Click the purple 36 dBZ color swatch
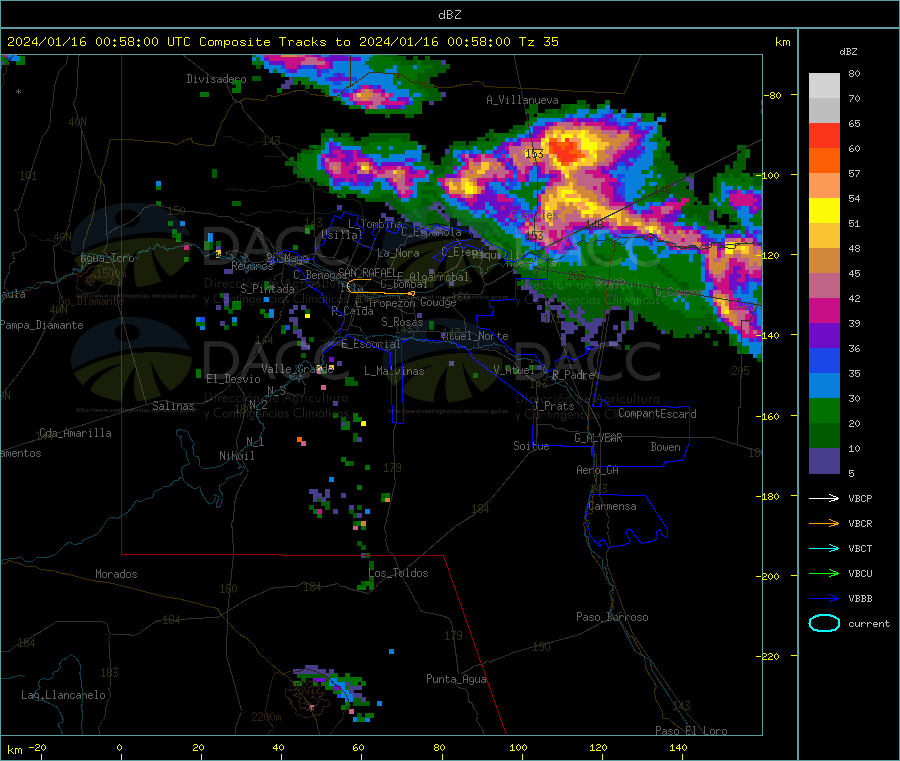 point(824,336)
